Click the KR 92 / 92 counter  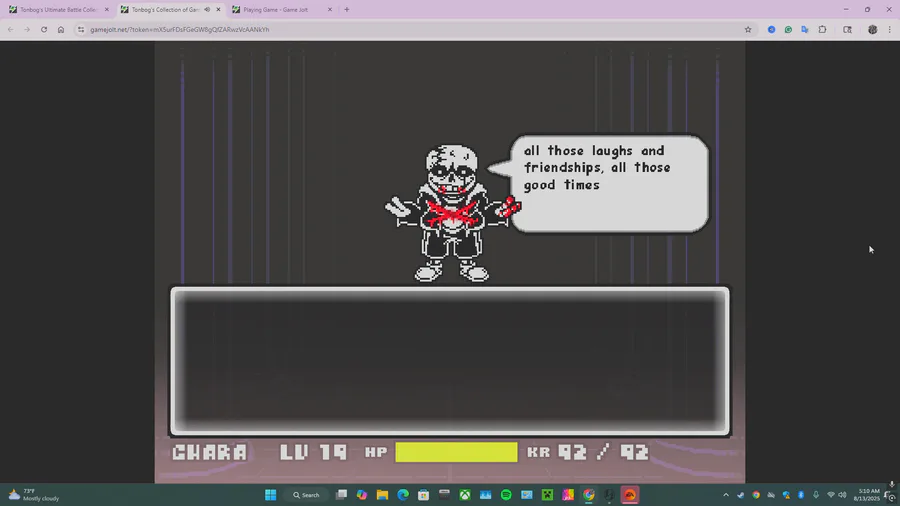pos(588,452)
